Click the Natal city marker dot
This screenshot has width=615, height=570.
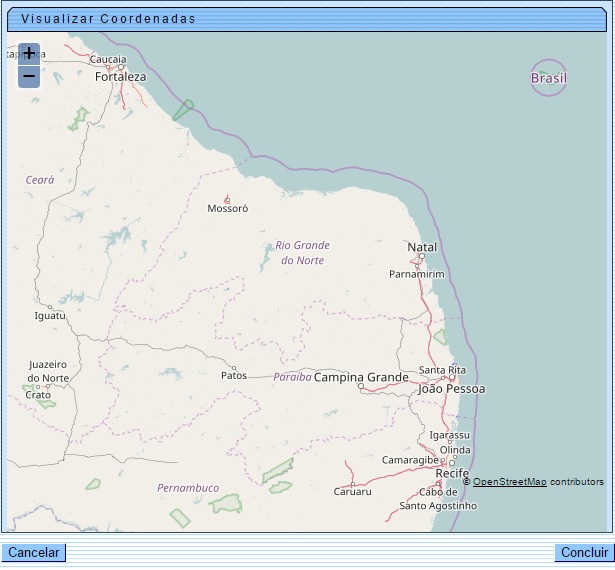tap(422, 257)
